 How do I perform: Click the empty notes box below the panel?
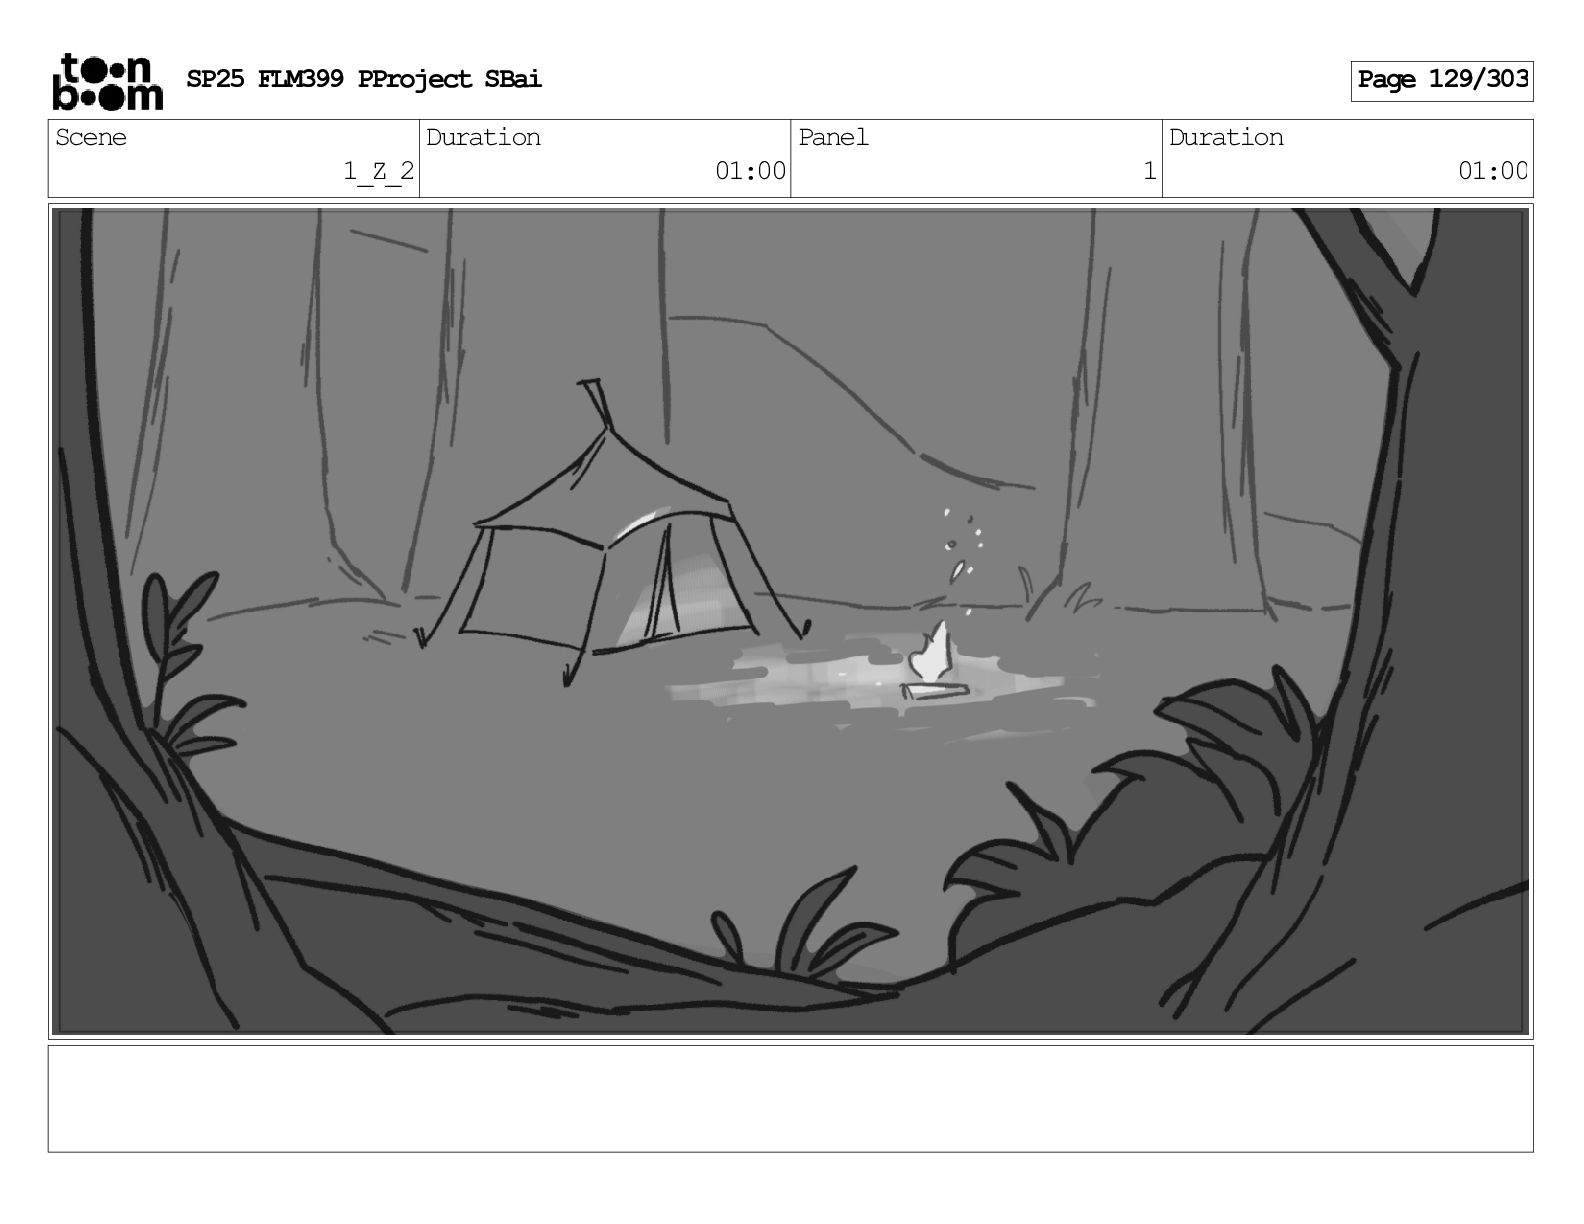coord(791,1099)
